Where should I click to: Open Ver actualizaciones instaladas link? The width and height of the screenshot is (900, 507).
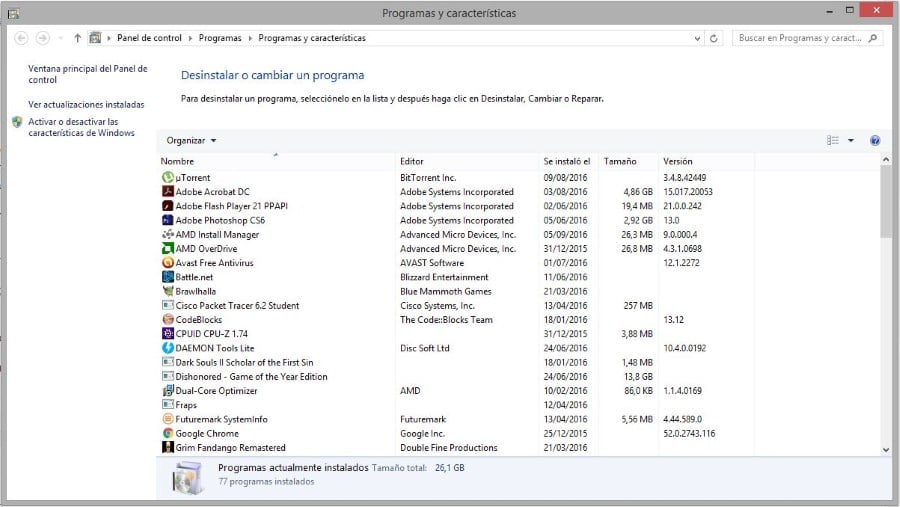[86, 105]
